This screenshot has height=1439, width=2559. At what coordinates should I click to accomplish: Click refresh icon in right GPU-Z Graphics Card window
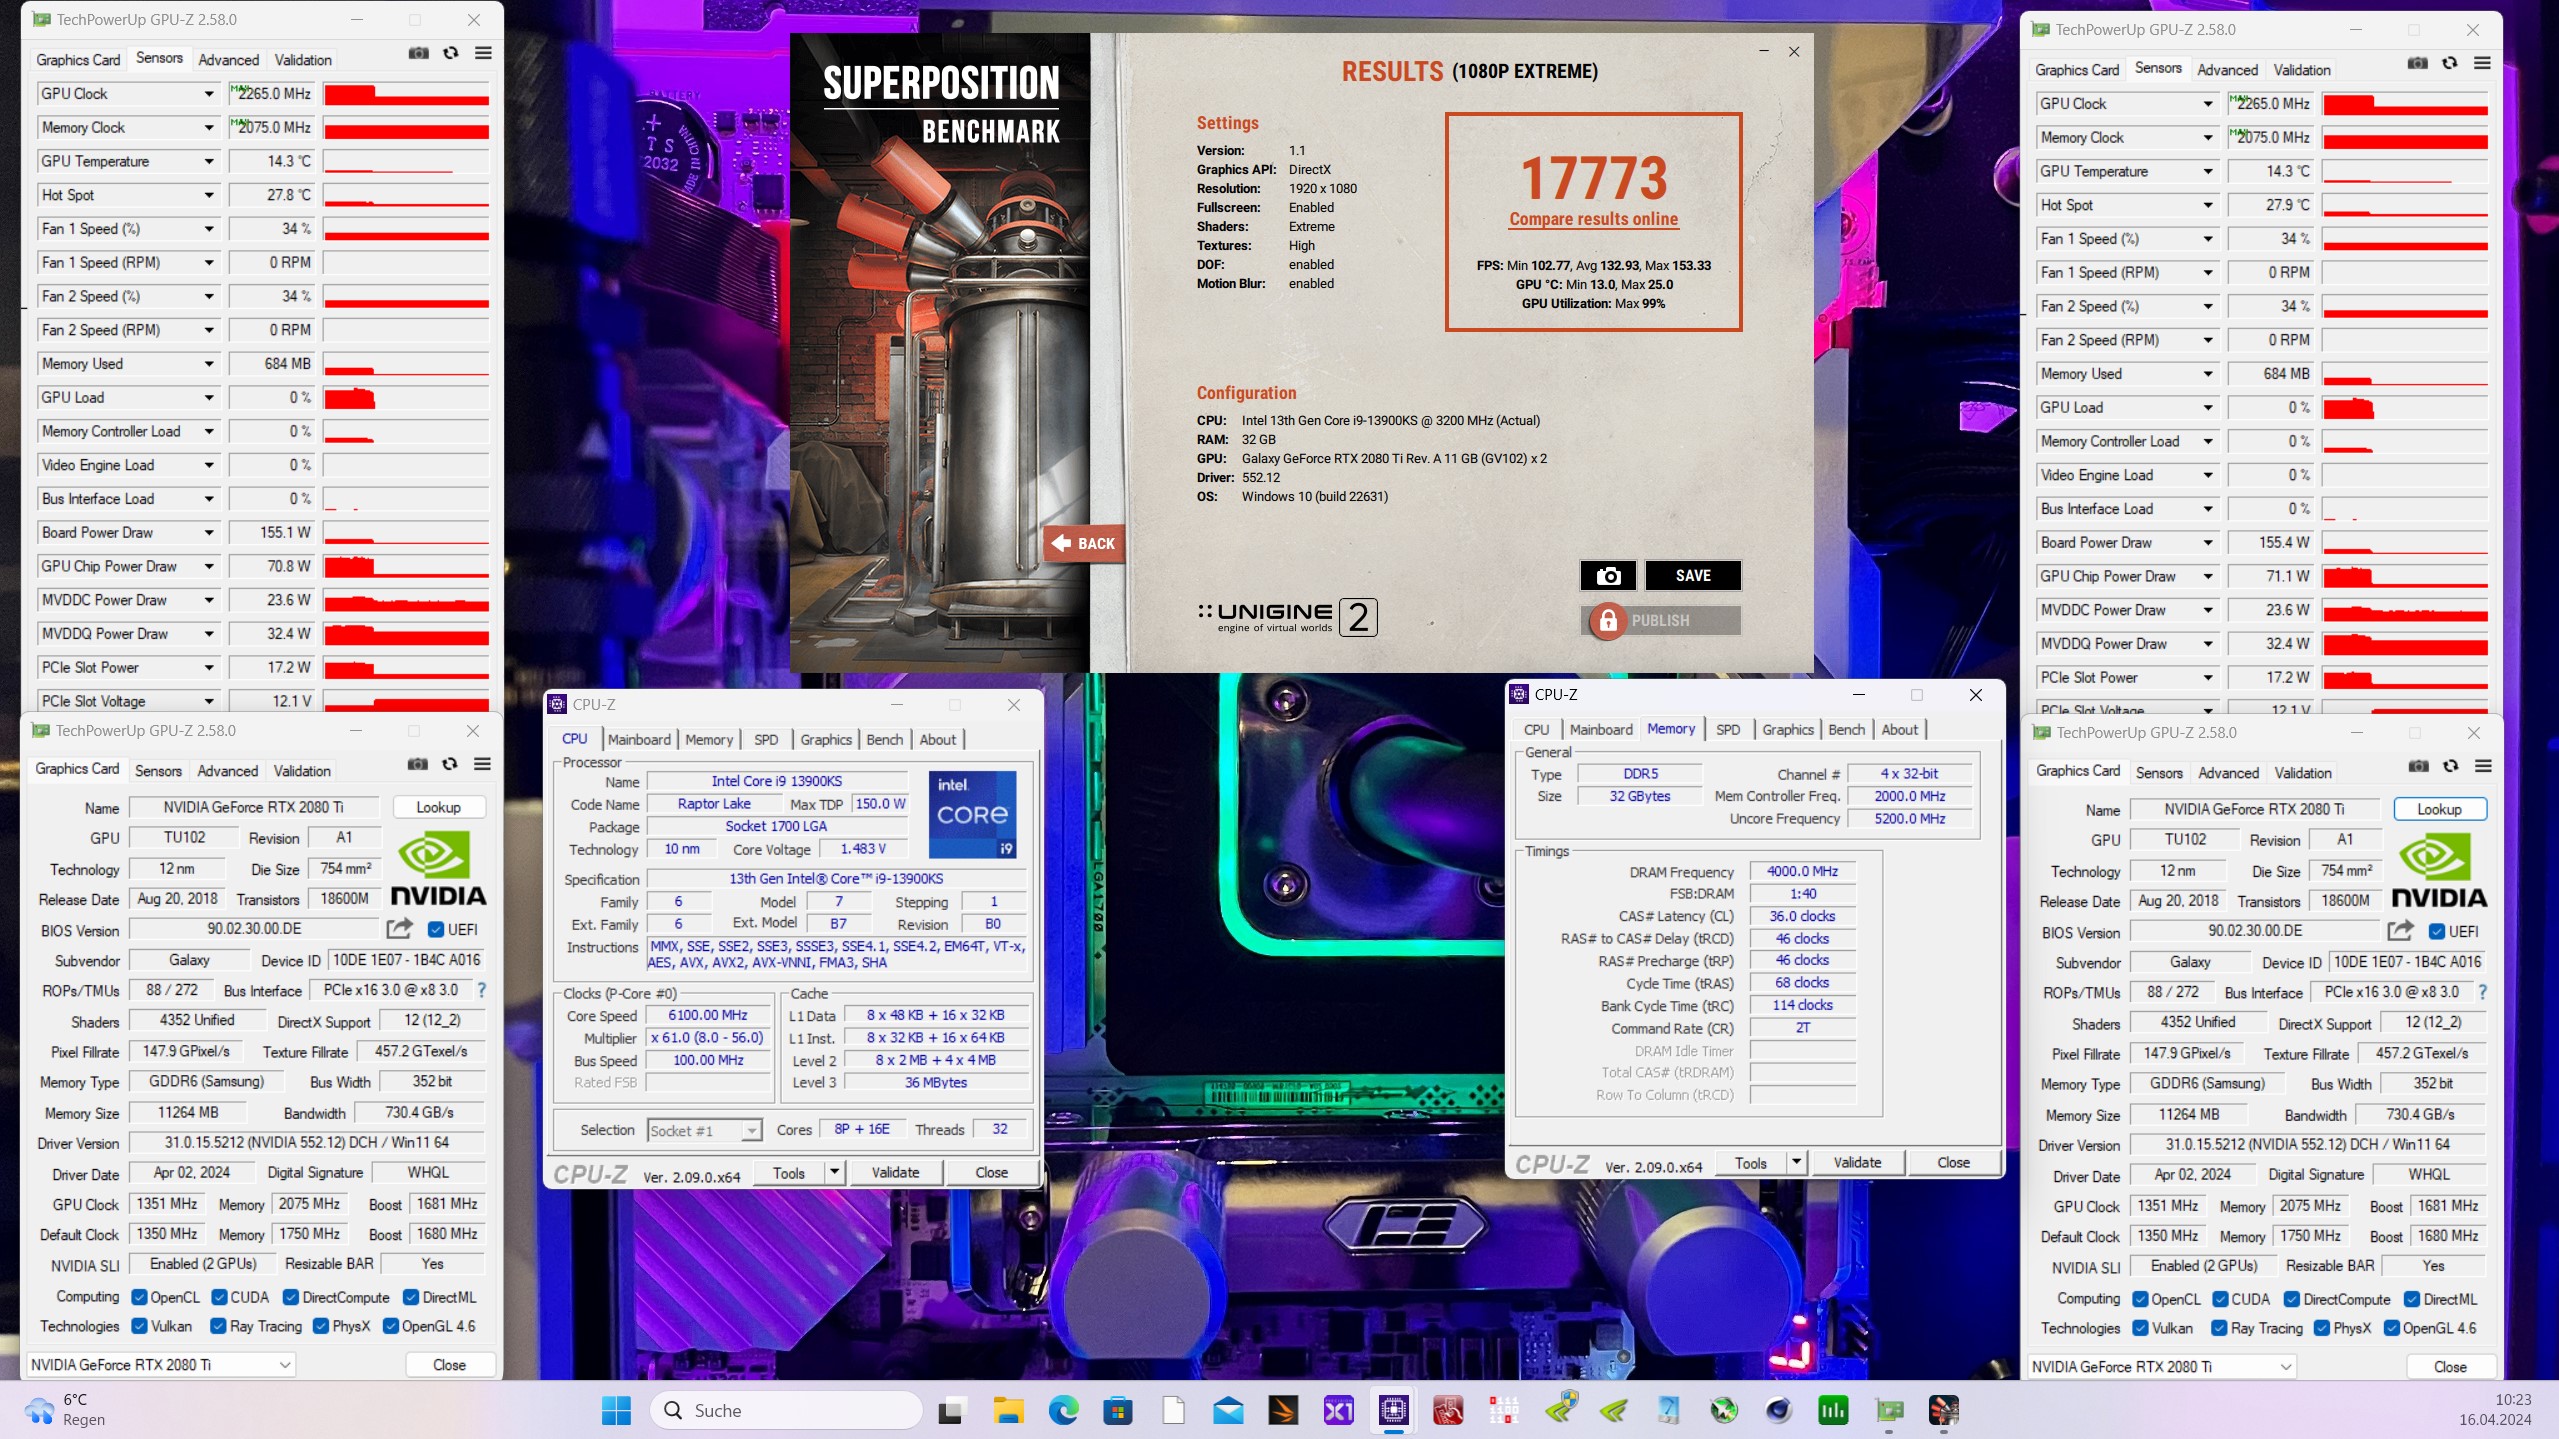pyautogui.click(x=2451, y=766)
